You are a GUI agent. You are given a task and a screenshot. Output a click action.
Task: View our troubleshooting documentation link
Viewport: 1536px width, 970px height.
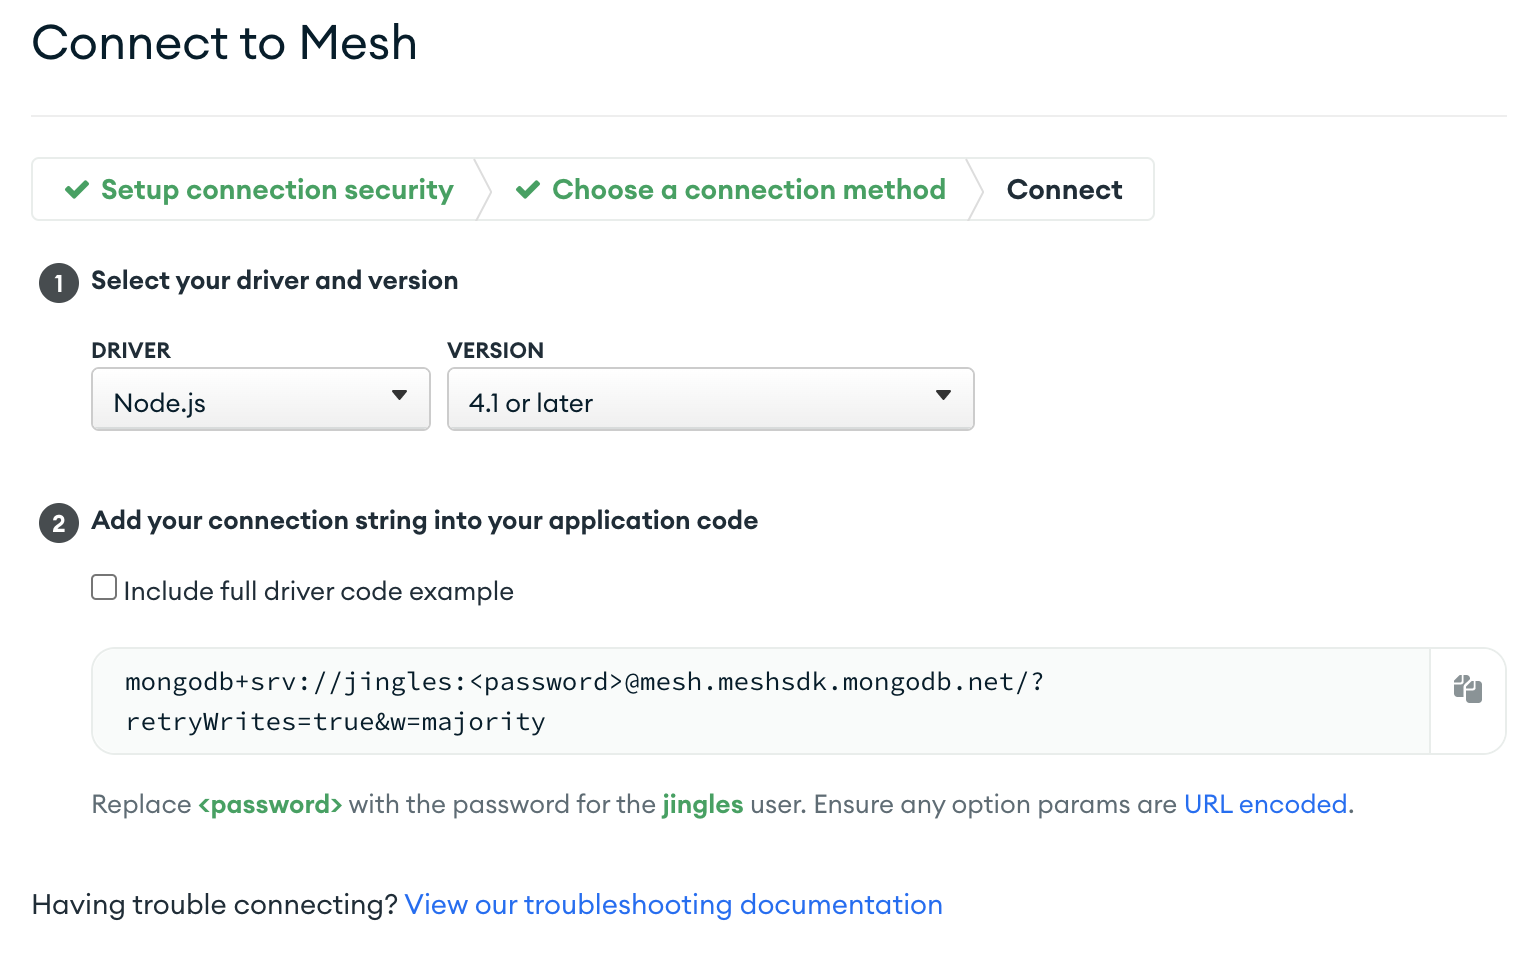click(673, 904)
